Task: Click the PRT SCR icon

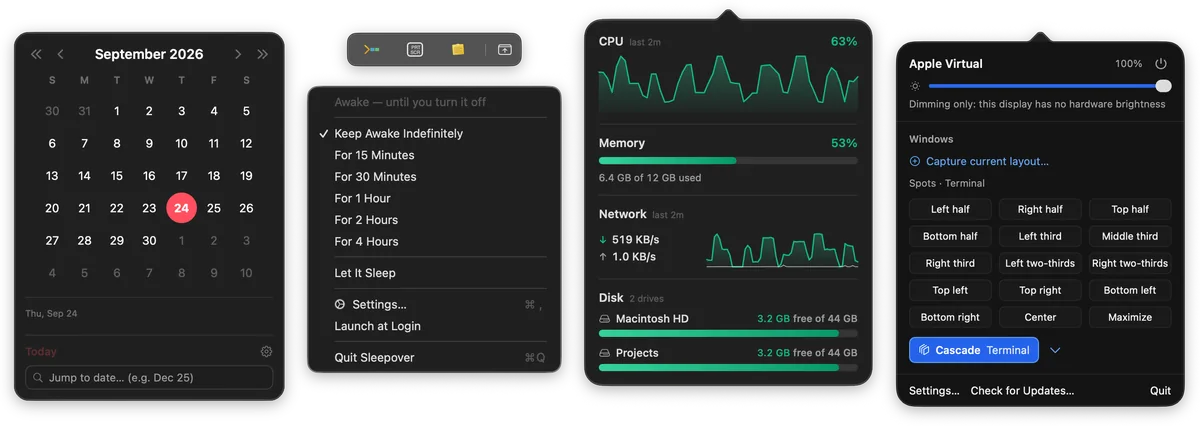Action: [415, 49]
